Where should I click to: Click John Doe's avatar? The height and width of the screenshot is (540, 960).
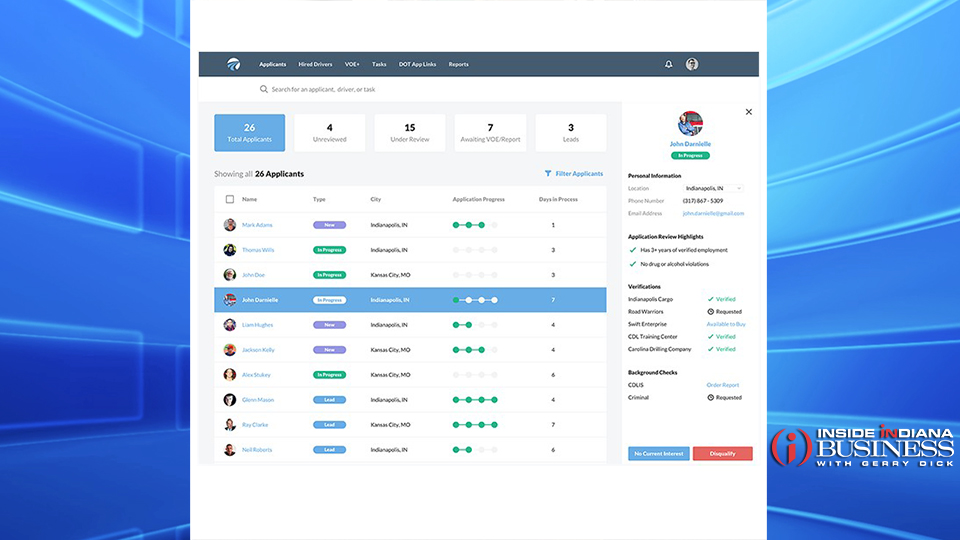230,275
